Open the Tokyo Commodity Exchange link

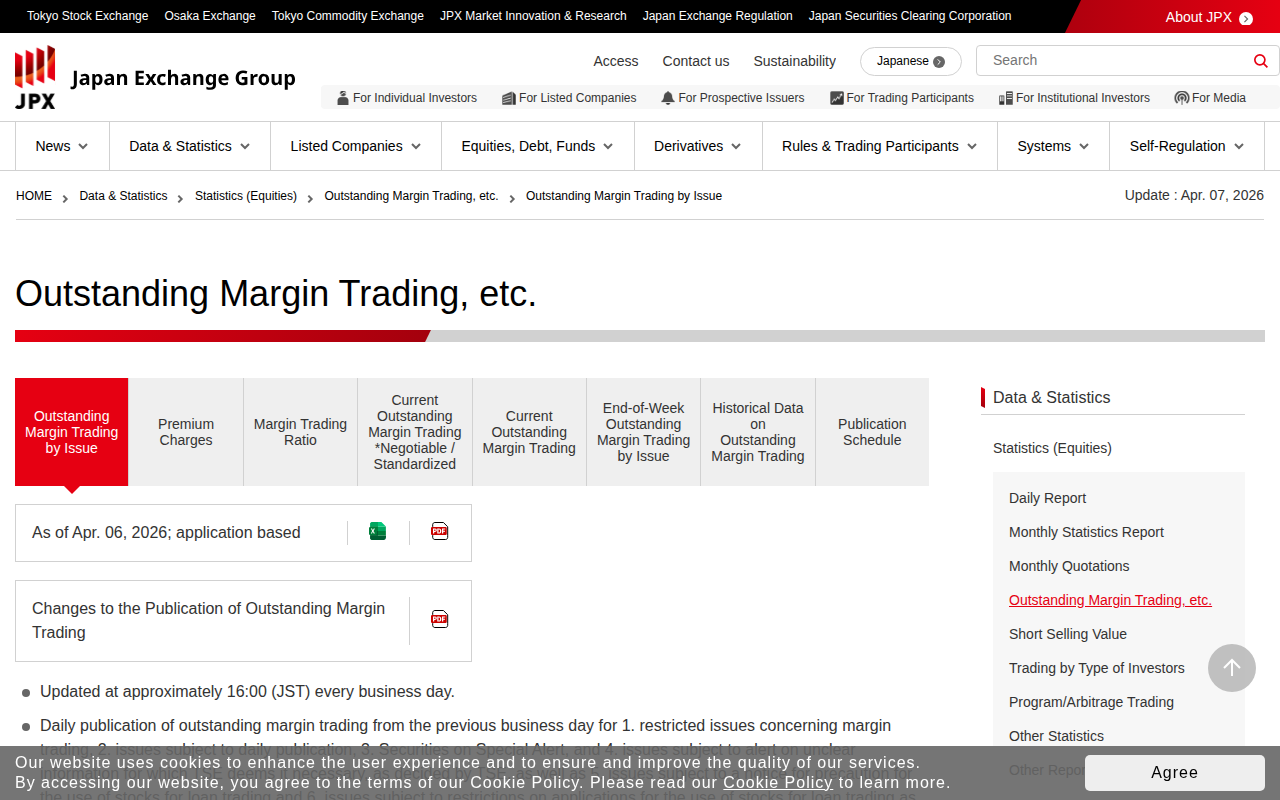[x=348, y=16]
